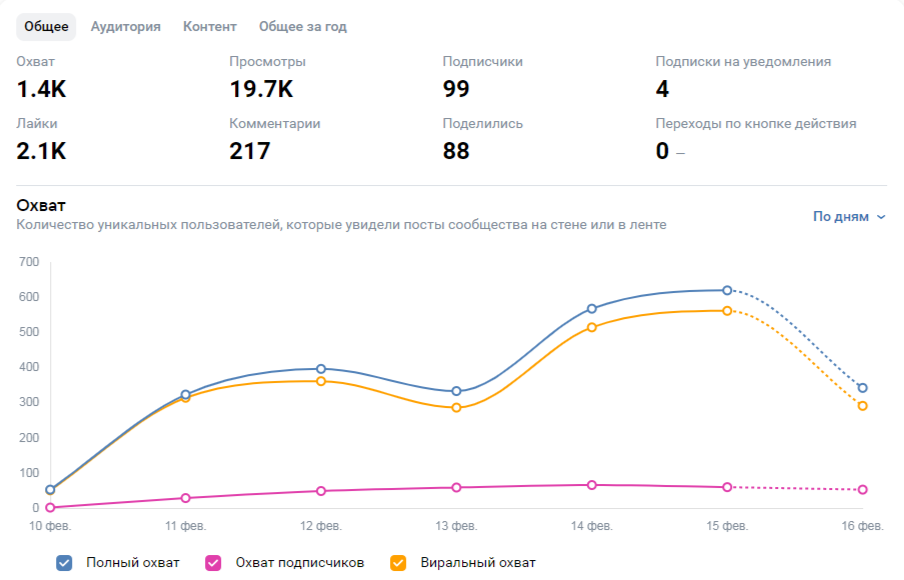Click the Подписчики 99 metric

point(482,78)
